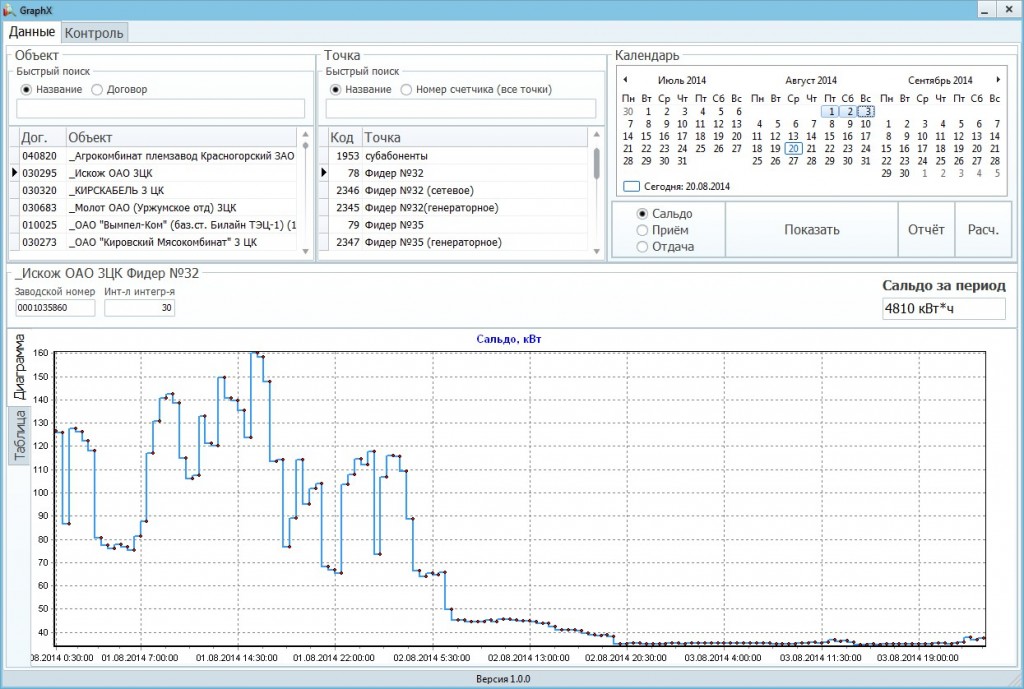Open the Диаграмма vertical tab
Image resolution: width=1024 pixels, height=689 pixels.
point(19,368)
